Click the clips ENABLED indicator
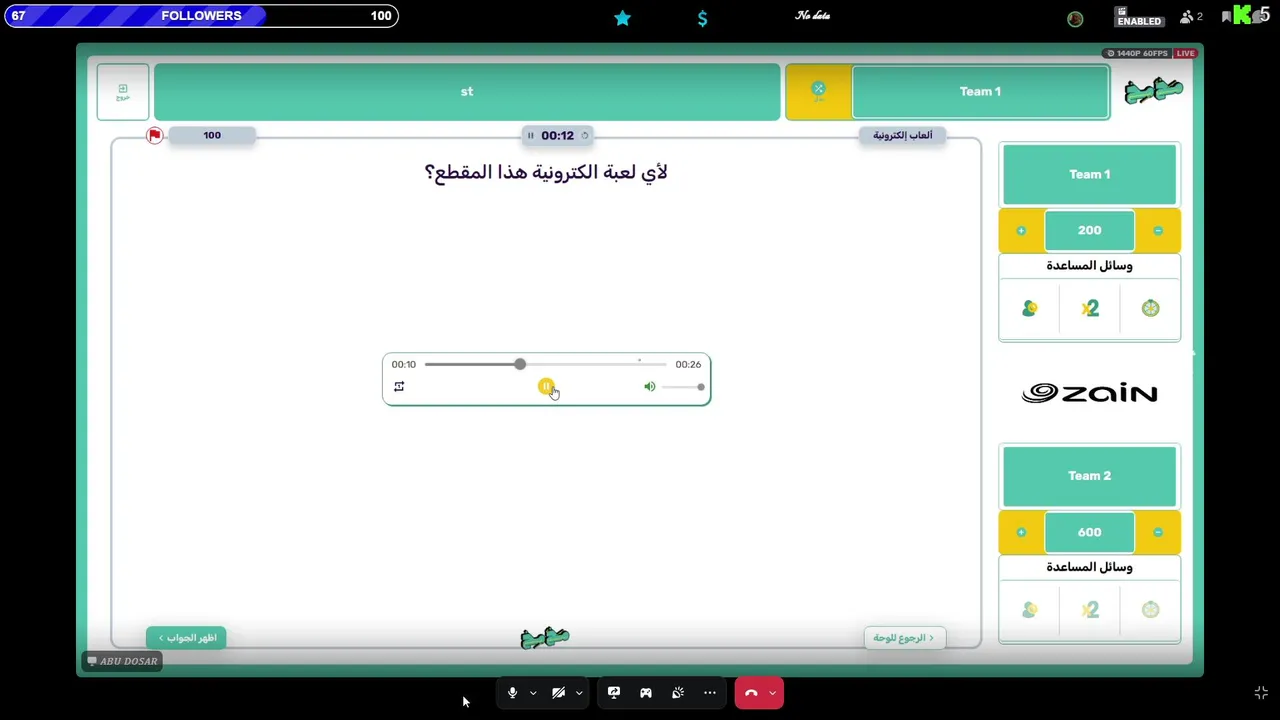Screen dimensions: 1280x720 click(x=1139, y=17)
